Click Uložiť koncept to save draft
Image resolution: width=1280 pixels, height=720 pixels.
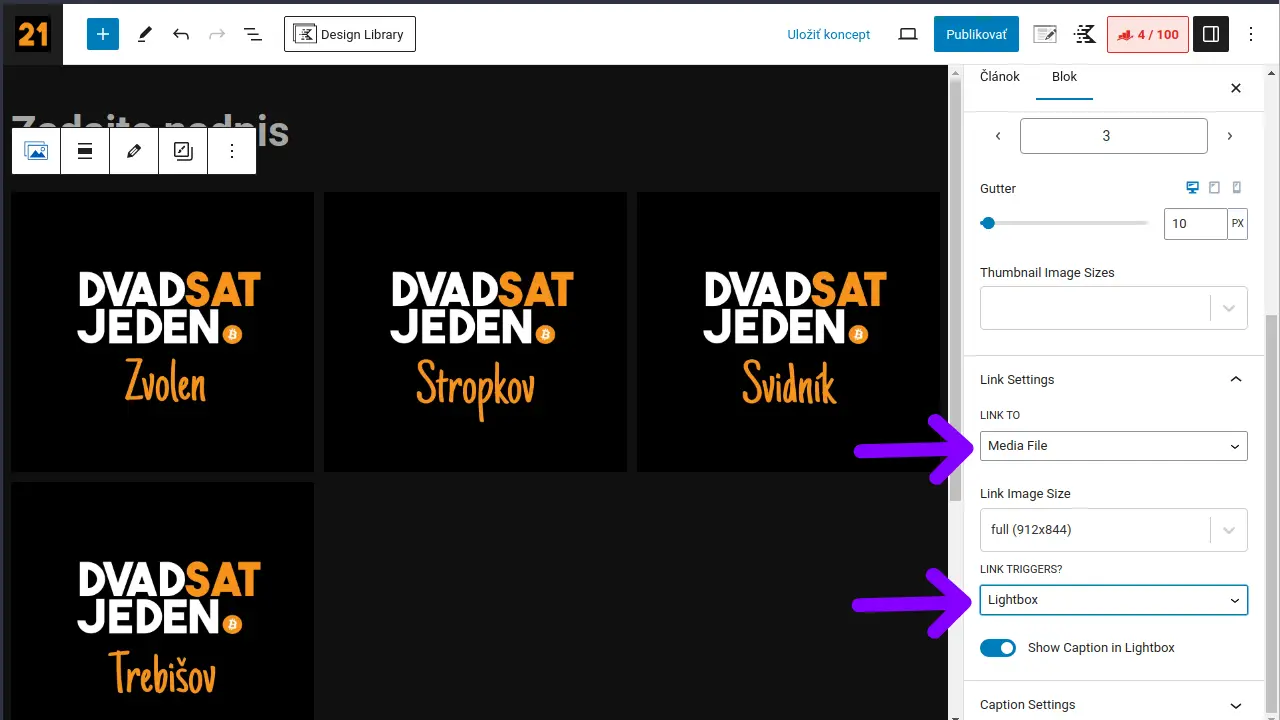pyautogui.click(x=829, y=34)
